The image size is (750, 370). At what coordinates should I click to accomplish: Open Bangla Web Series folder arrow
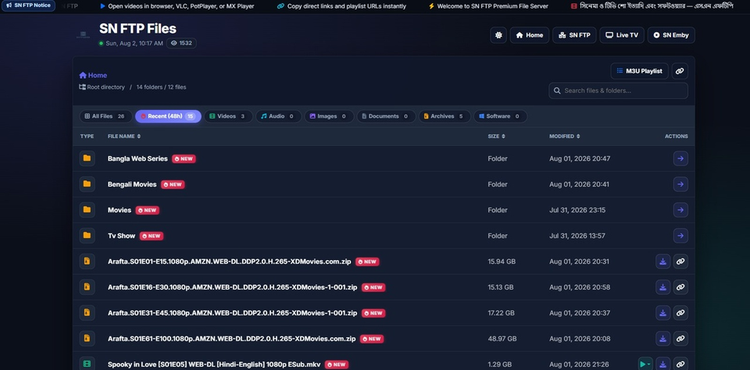pyautogui.click(x=680, y=159)
